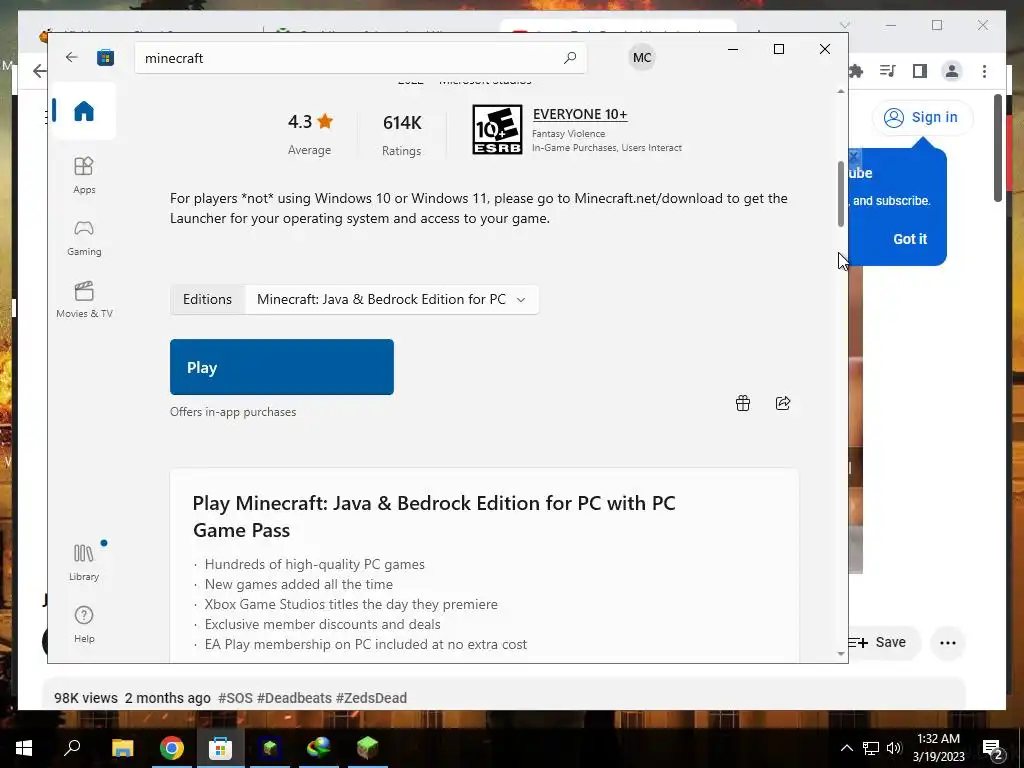
Task: Click the 4.3 star average rating
Action: 310,121
